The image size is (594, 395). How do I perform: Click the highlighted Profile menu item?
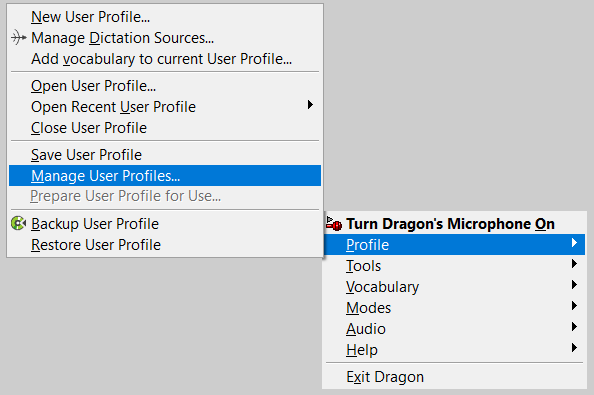click(455, 245)
